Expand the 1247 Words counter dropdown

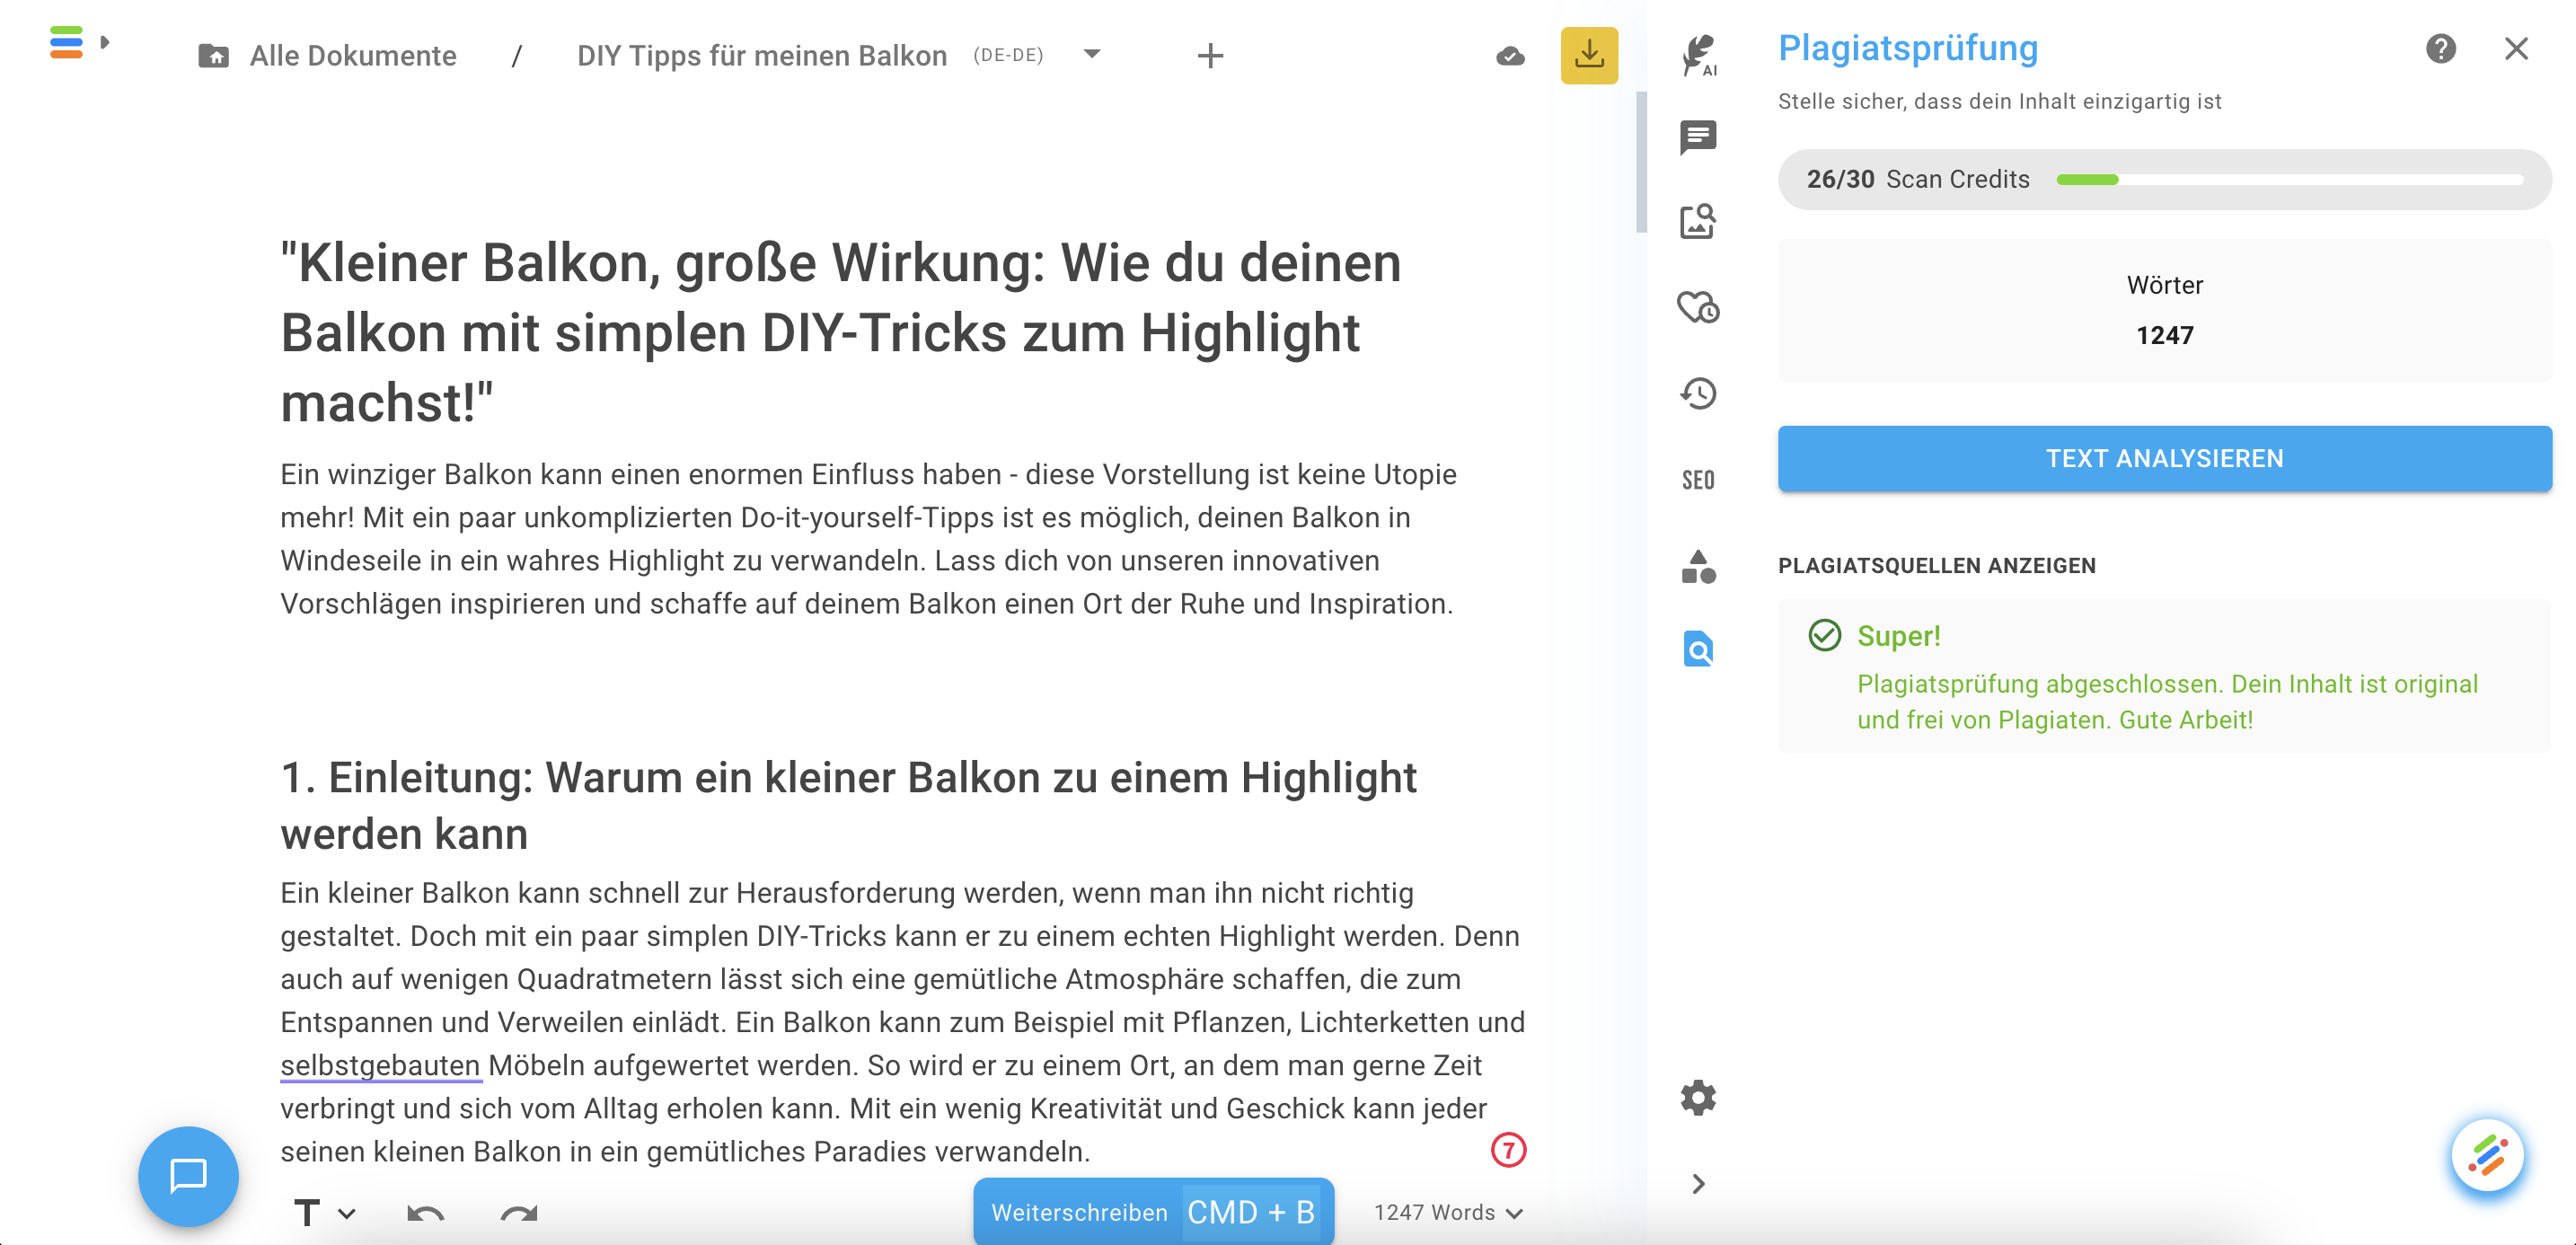tap(1447, 1212)
